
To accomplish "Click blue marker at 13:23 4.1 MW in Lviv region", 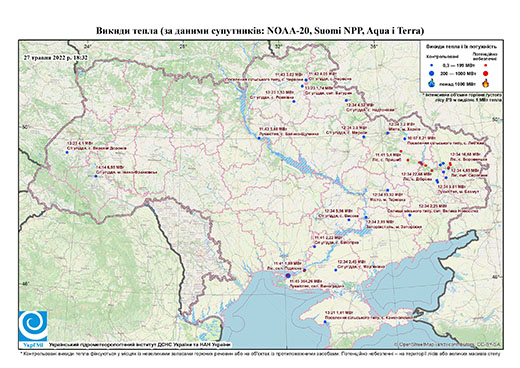I will 67,152.
